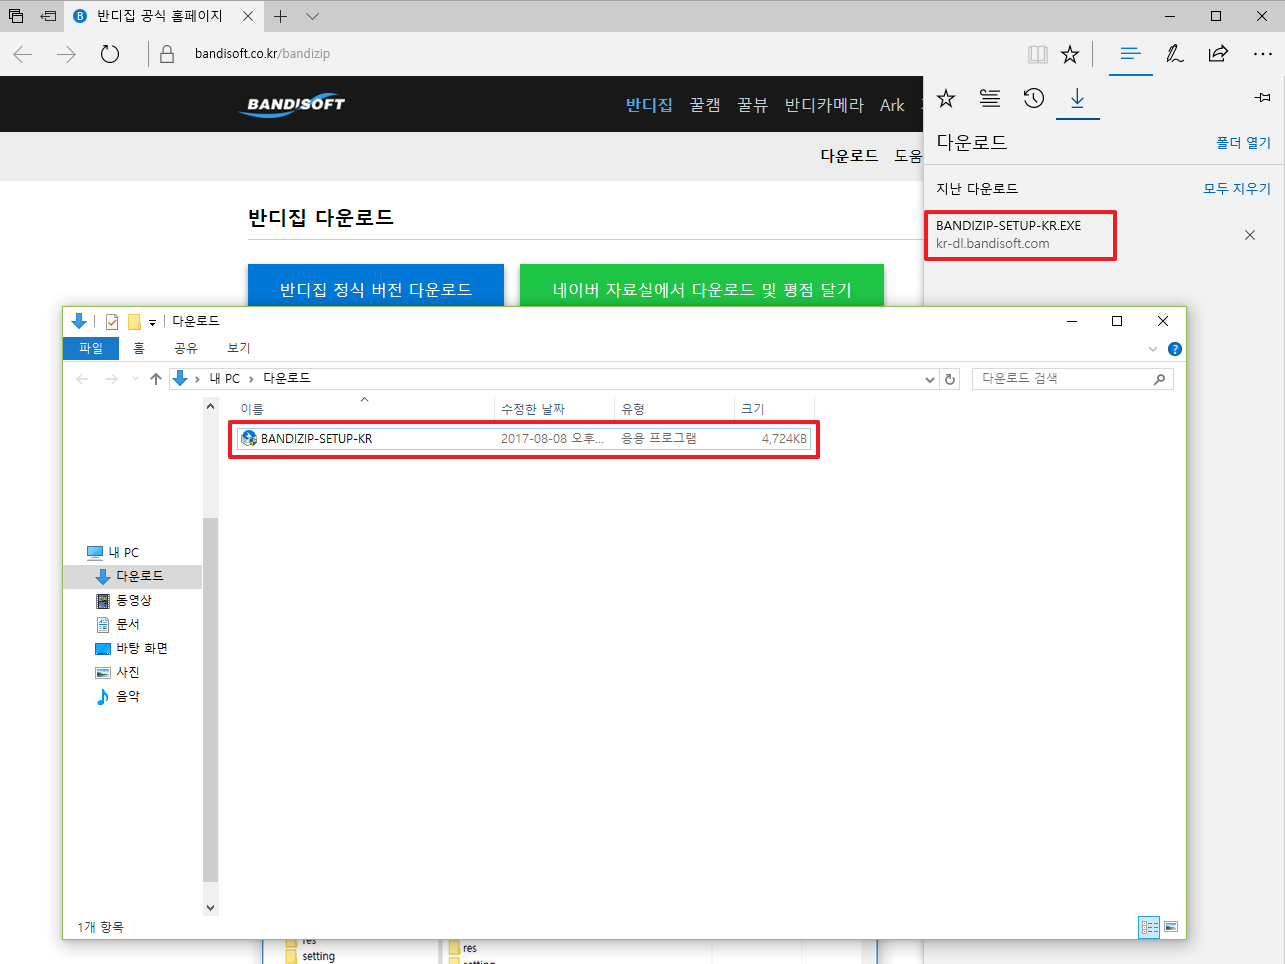Select 반디카메라 in Bandisoft navigation
The image size is (1285, 964).
(824, 105)
